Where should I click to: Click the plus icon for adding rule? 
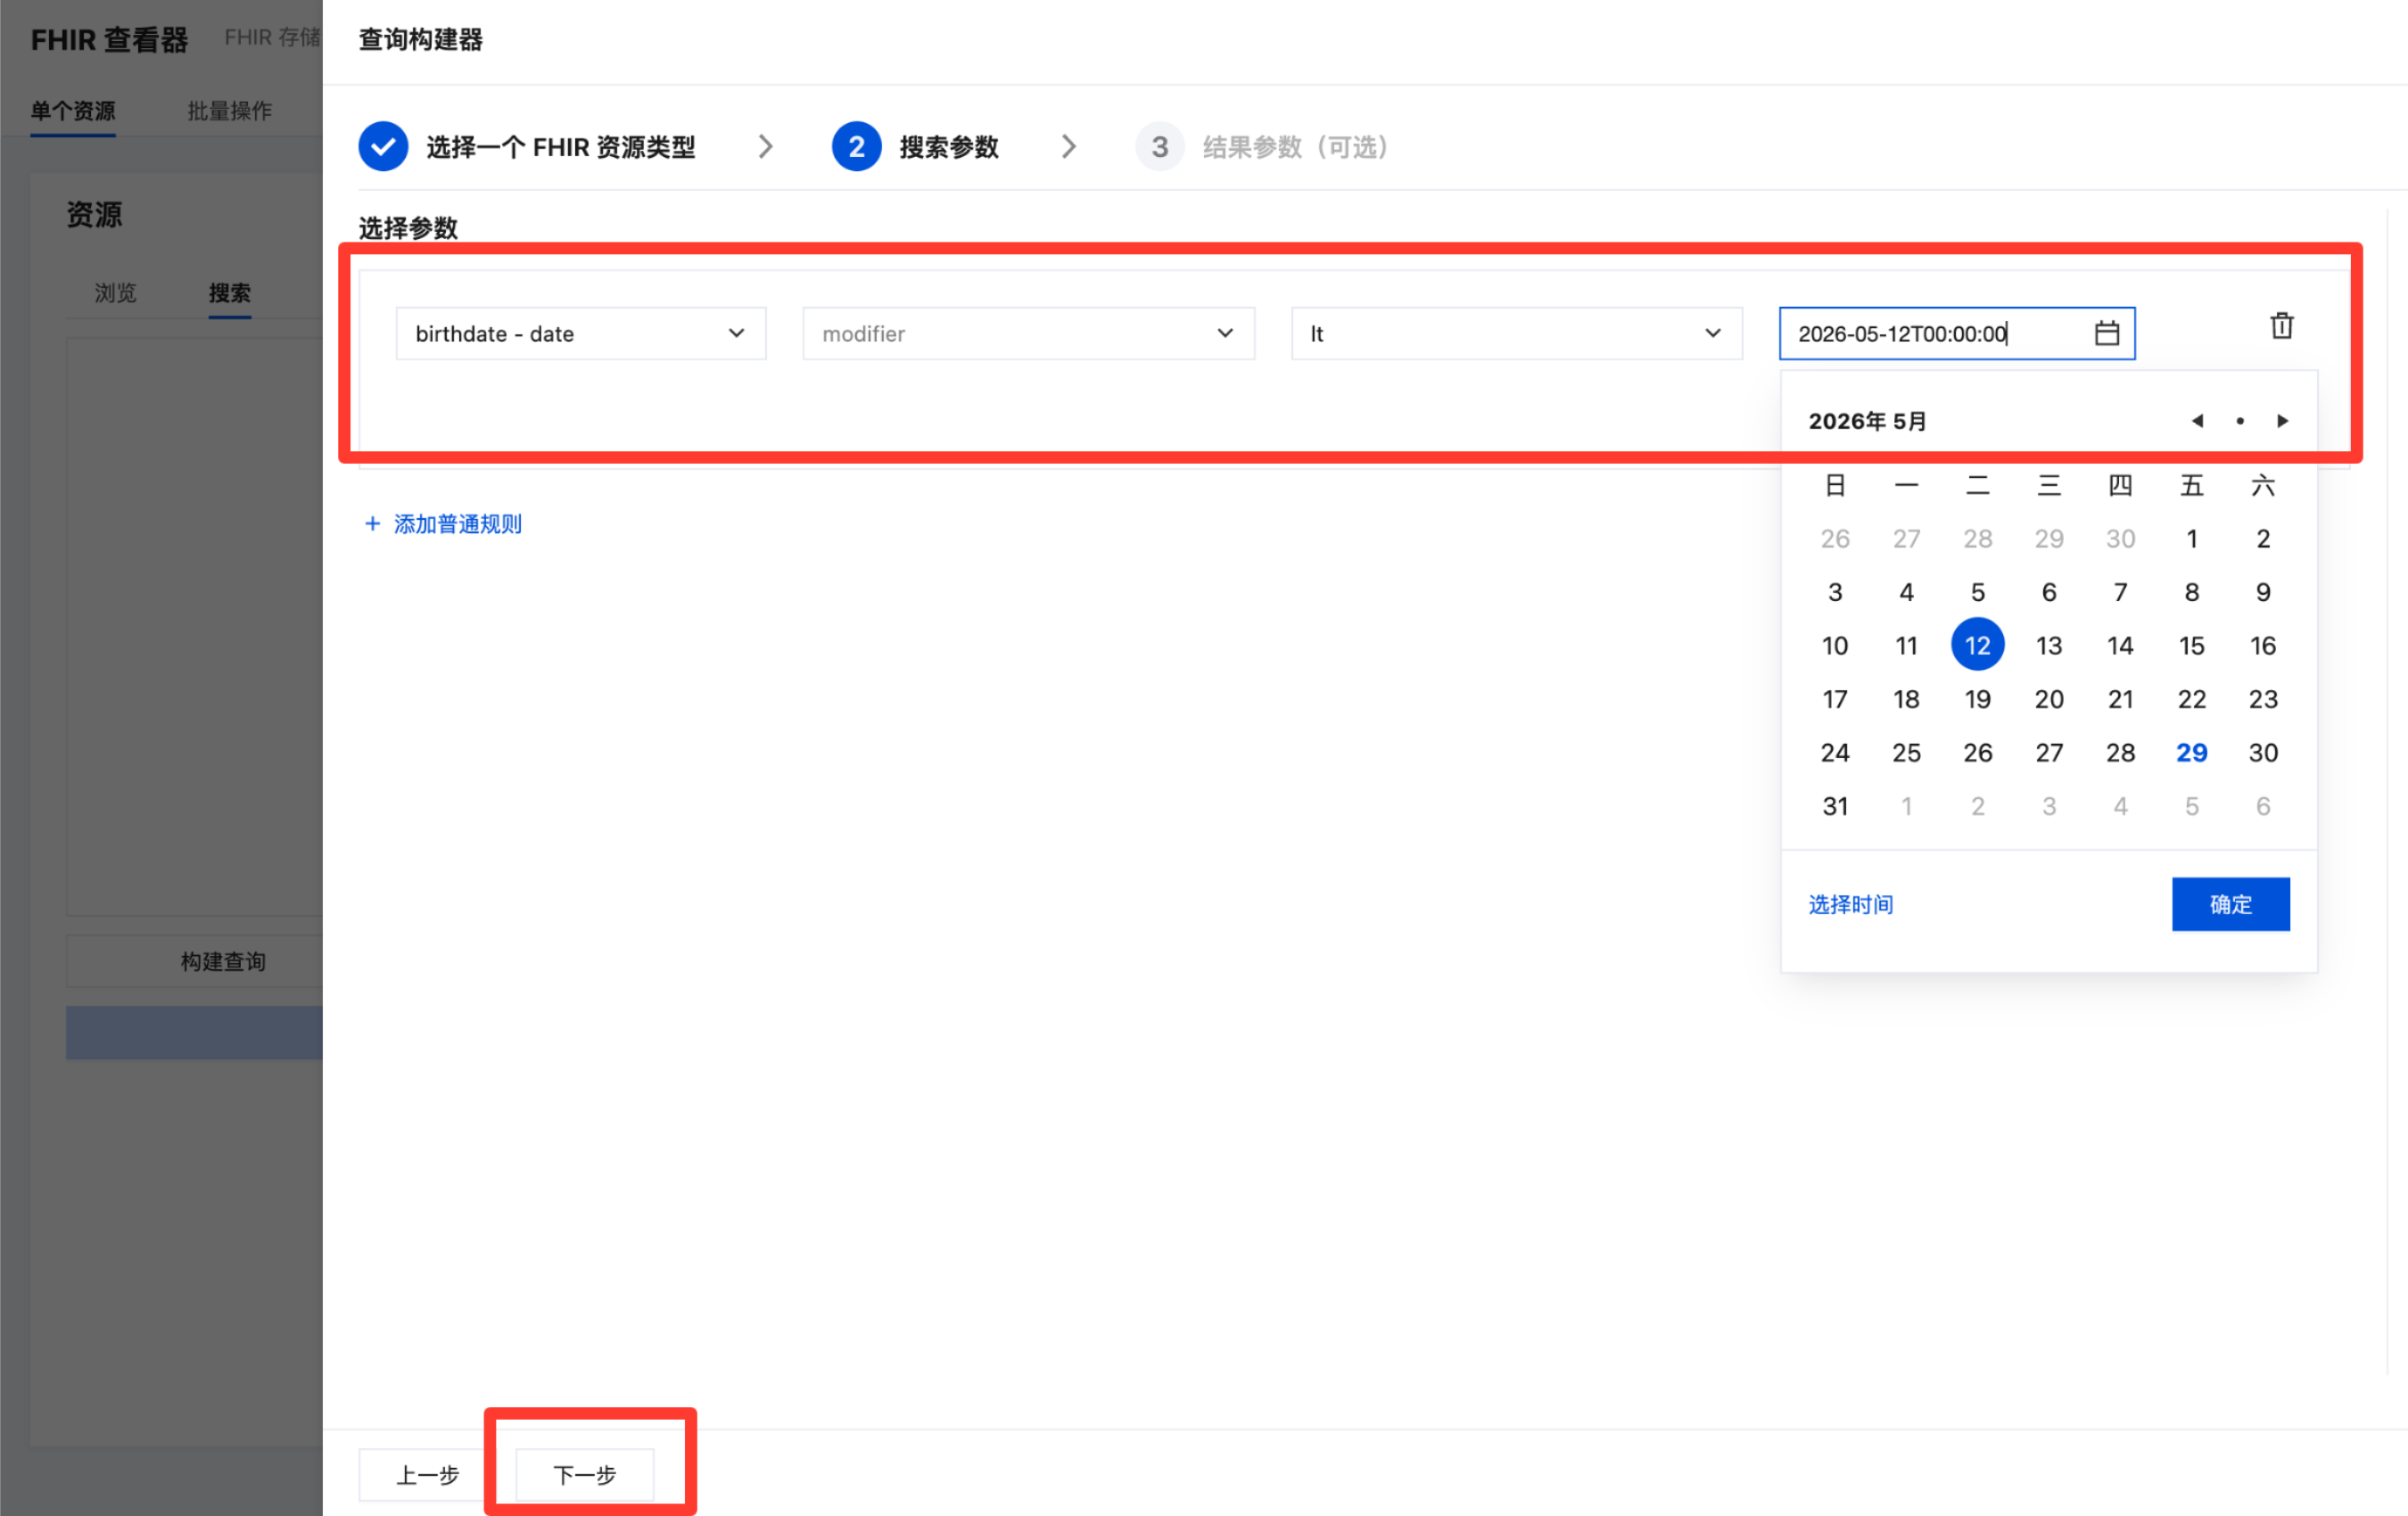pos(372,523)
